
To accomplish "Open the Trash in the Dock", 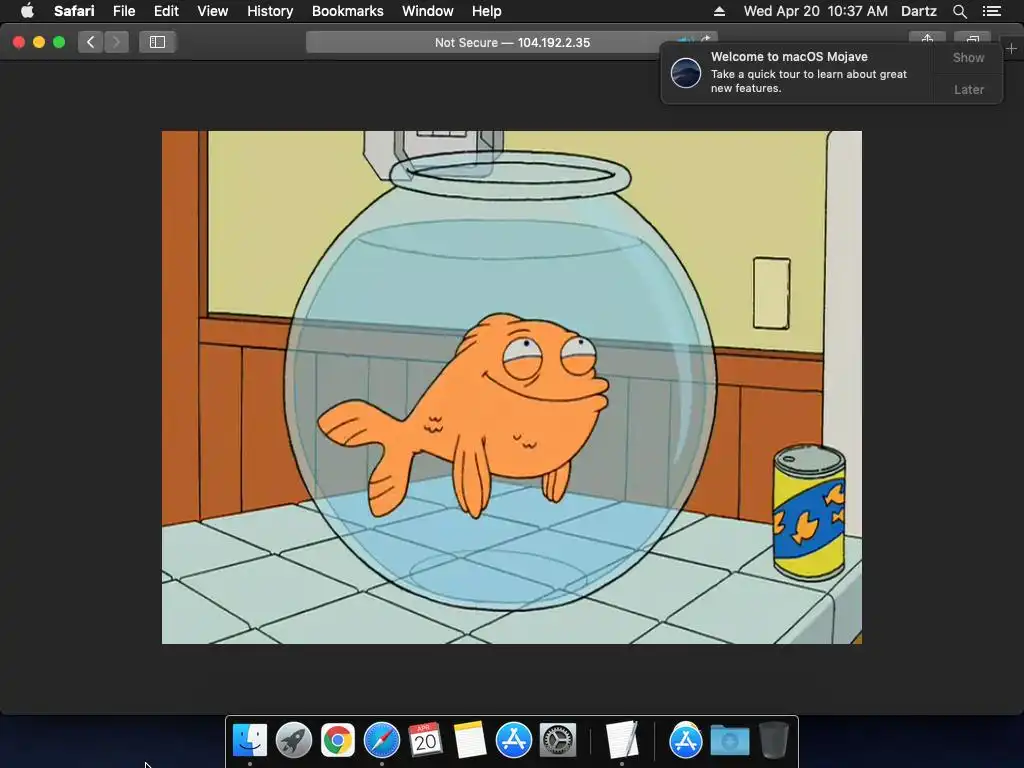I will pyautogui.click(x=773, y=739).
